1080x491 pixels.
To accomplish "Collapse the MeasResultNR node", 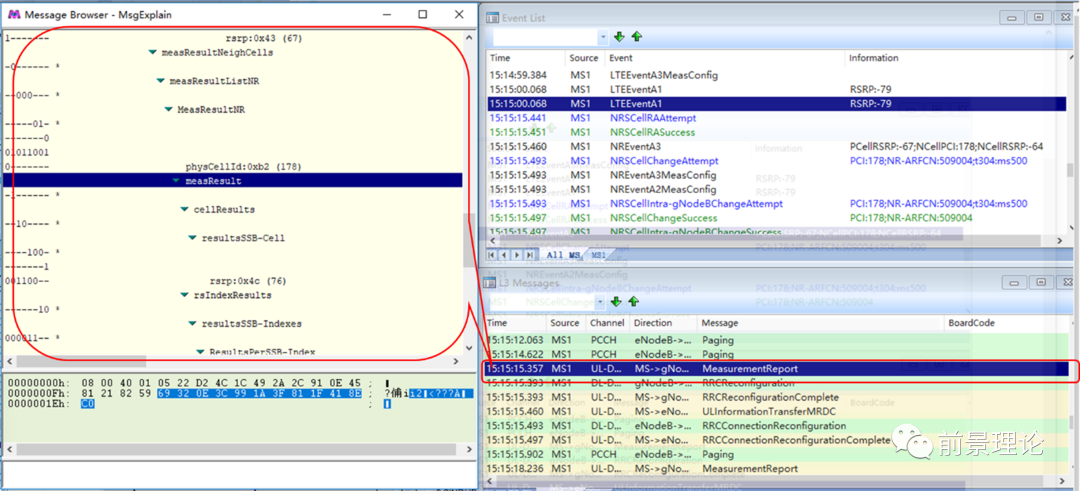I will coord(169,110).
